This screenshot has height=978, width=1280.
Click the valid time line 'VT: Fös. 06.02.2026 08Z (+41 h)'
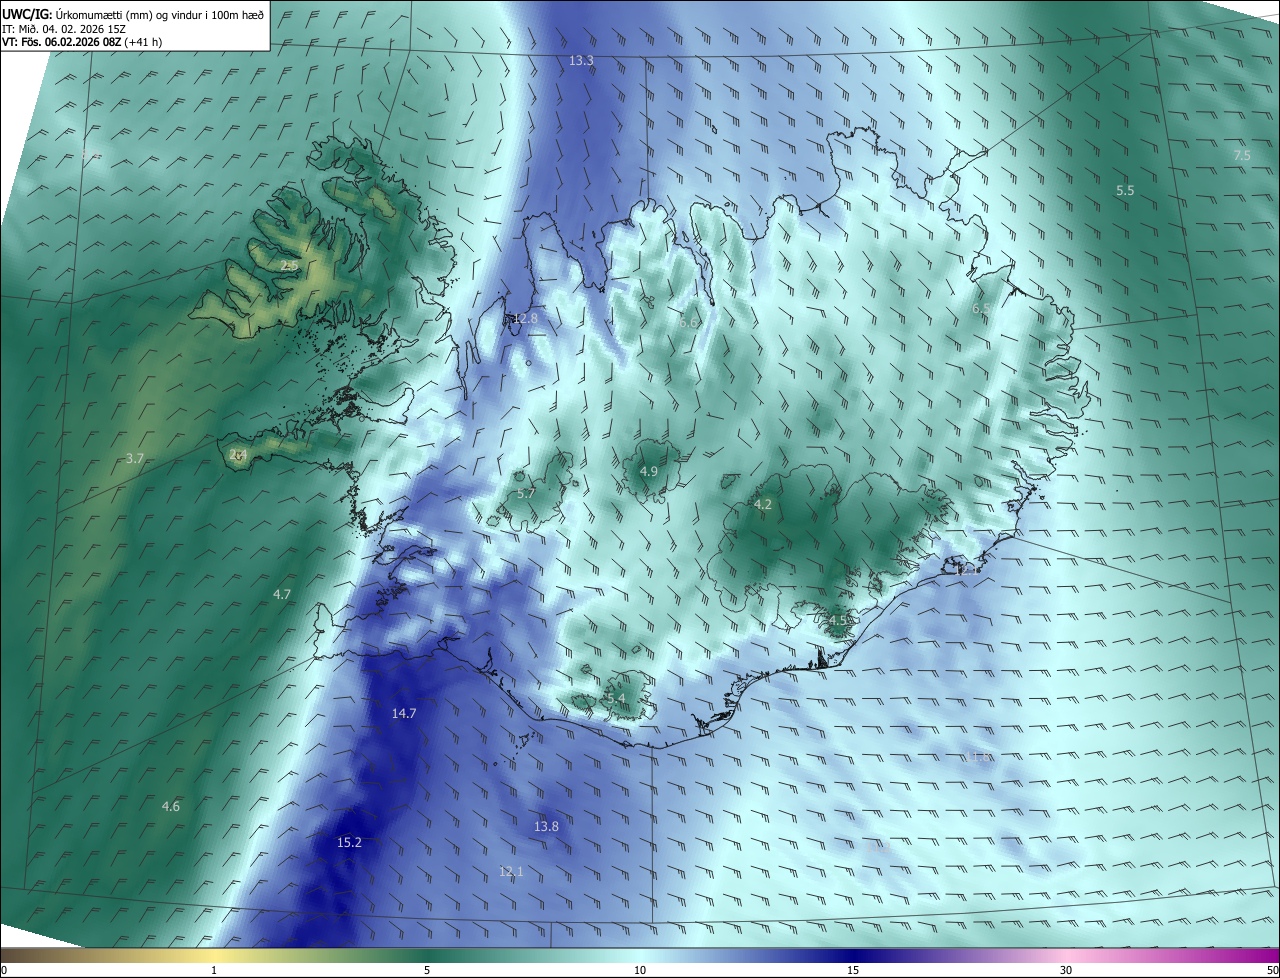pos(82,42)
